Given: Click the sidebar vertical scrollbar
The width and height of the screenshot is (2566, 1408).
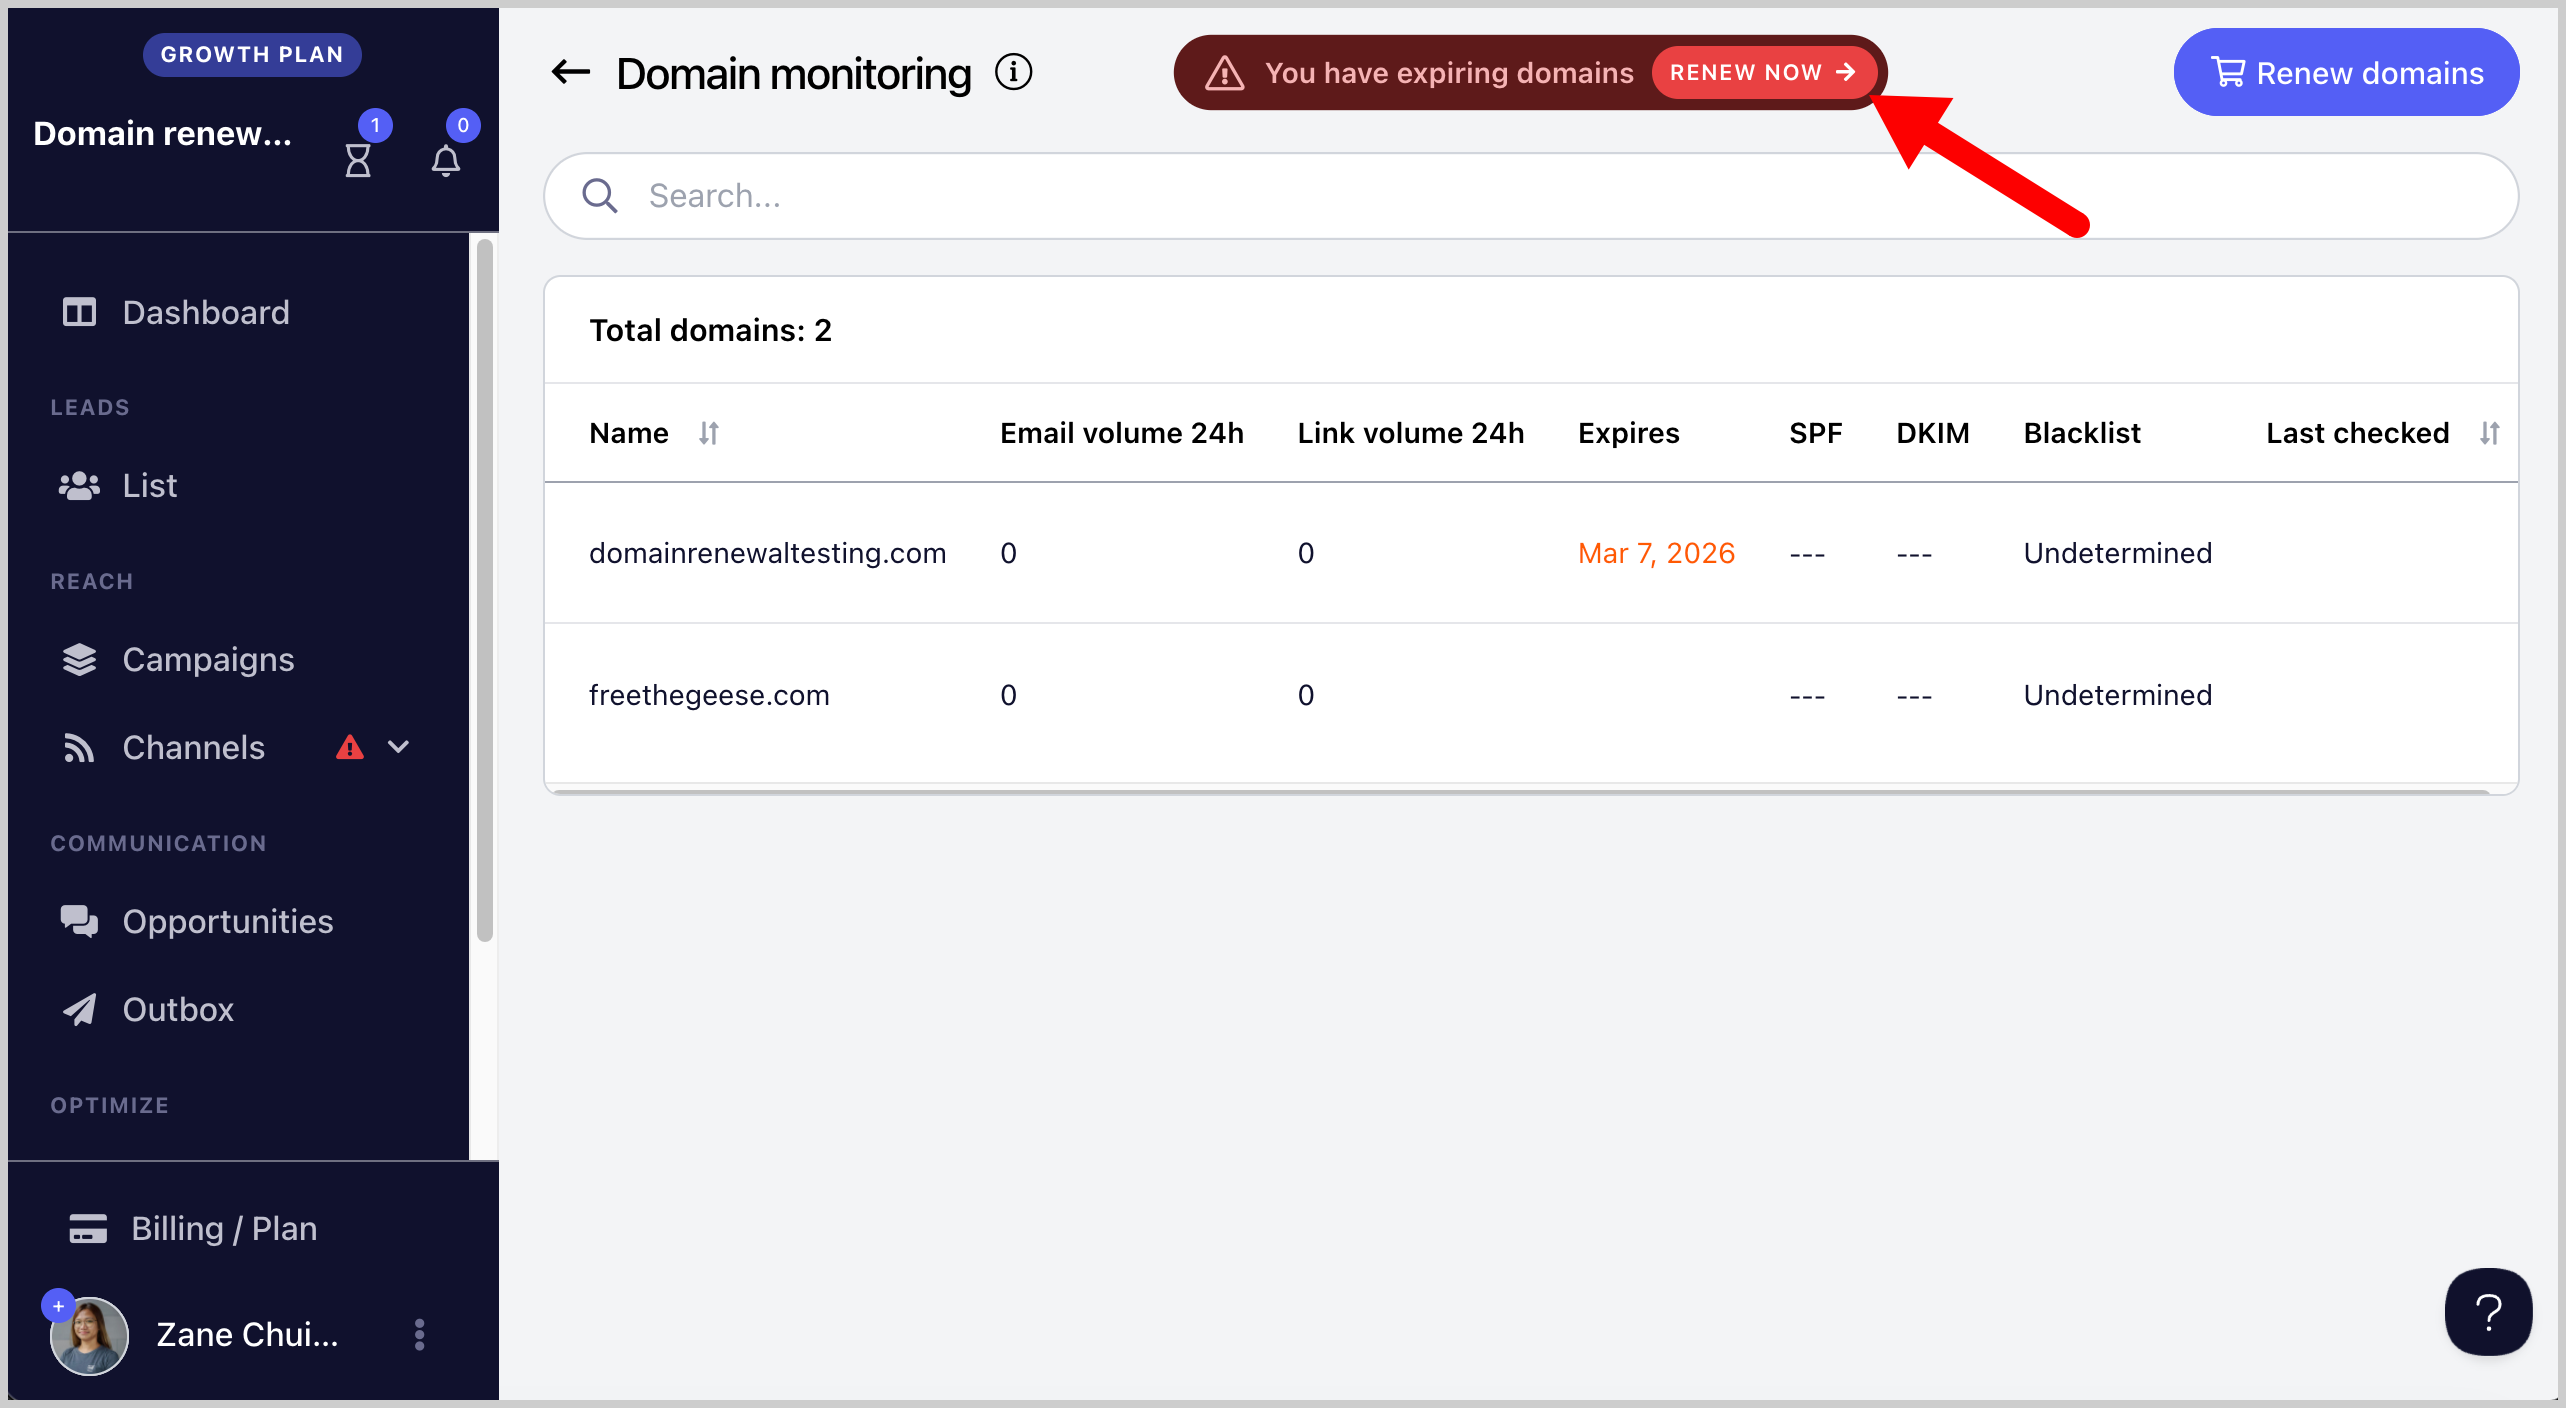Looking at the screenshot, I should (485, 590).
